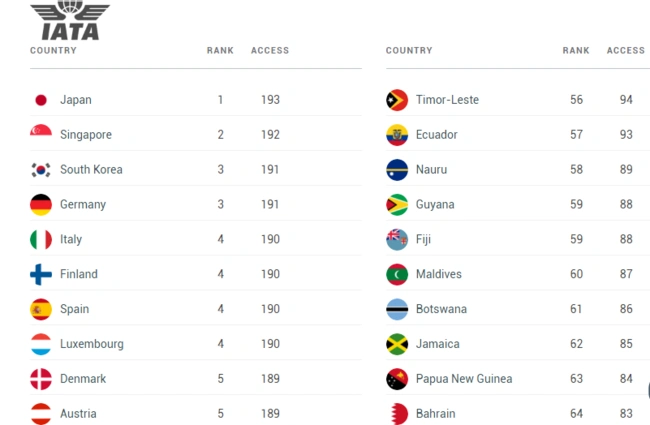The width and height of the screenshot is (650, 425).
Task: Sort by right ACCESS column header
Action: [626, 50]
